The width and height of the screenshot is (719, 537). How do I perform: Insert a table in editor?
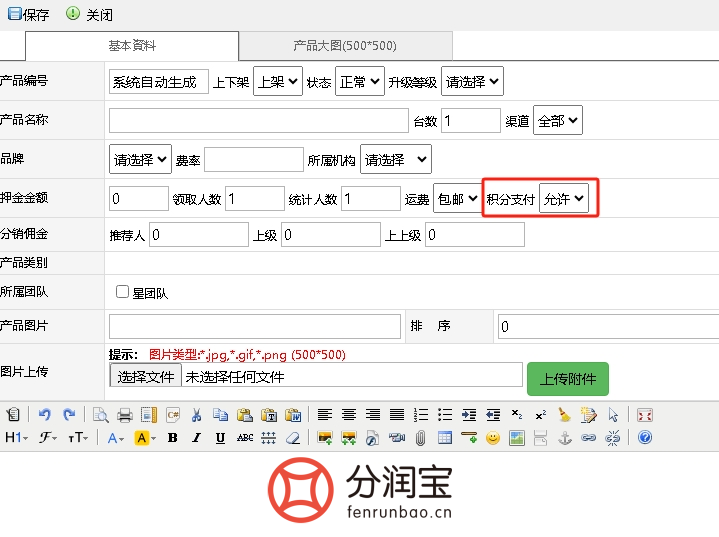(445, 437)
